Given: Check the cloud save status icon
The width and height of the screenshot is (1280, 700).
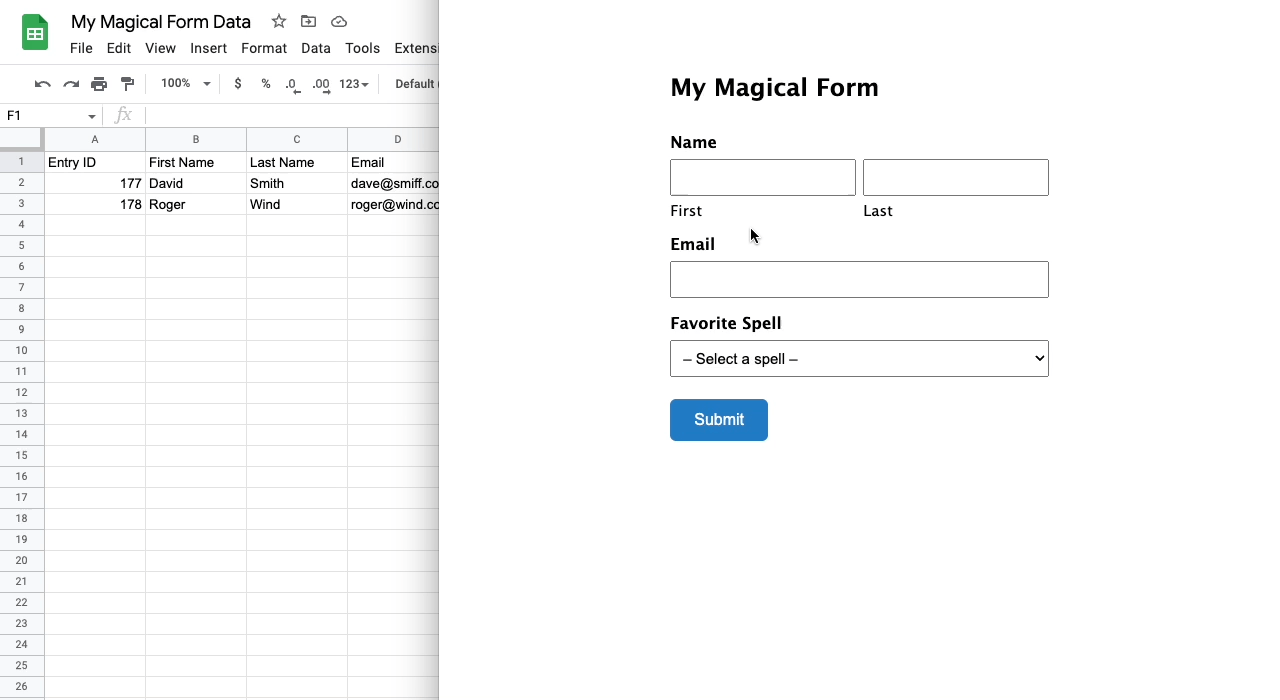Looking at the screenshot, I should point(339,21).
